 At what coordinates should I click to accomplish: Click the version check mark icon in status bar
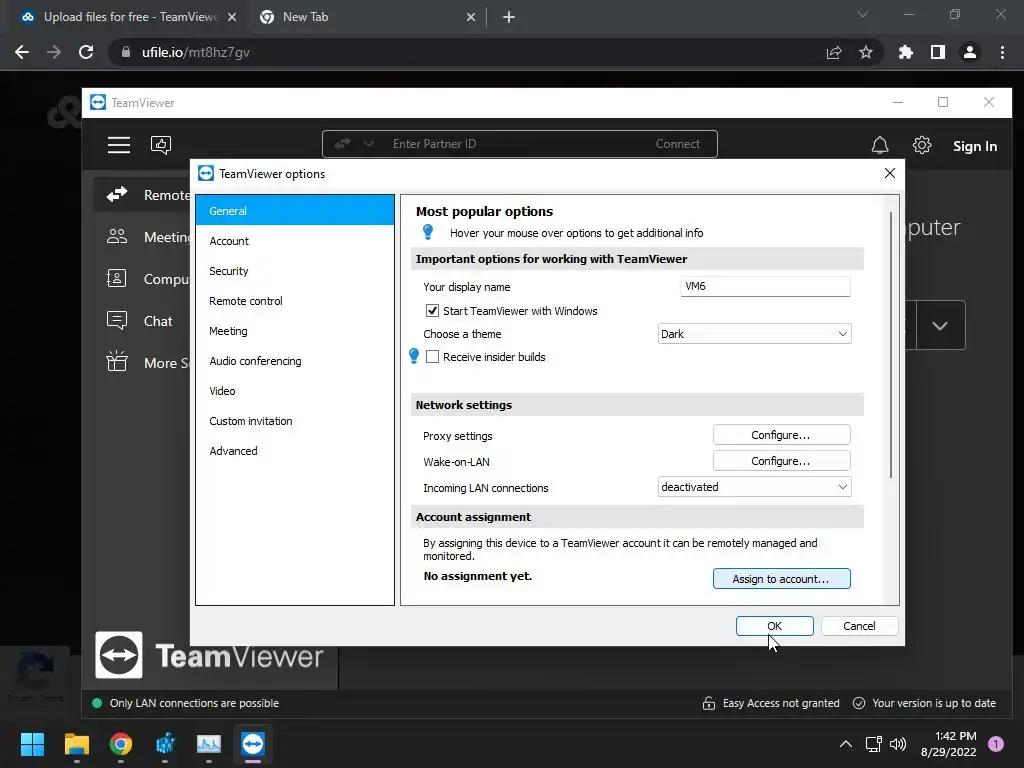click(x=859, y=703)
